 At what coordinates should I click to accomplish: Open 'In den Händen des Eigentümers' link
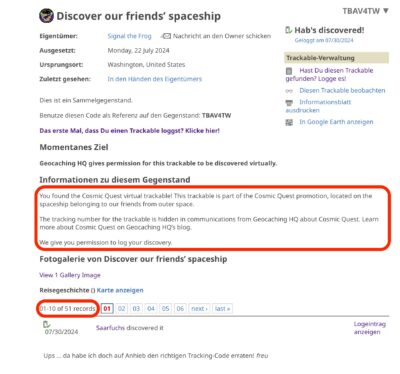pyautogui.click(x=155, y=79)
